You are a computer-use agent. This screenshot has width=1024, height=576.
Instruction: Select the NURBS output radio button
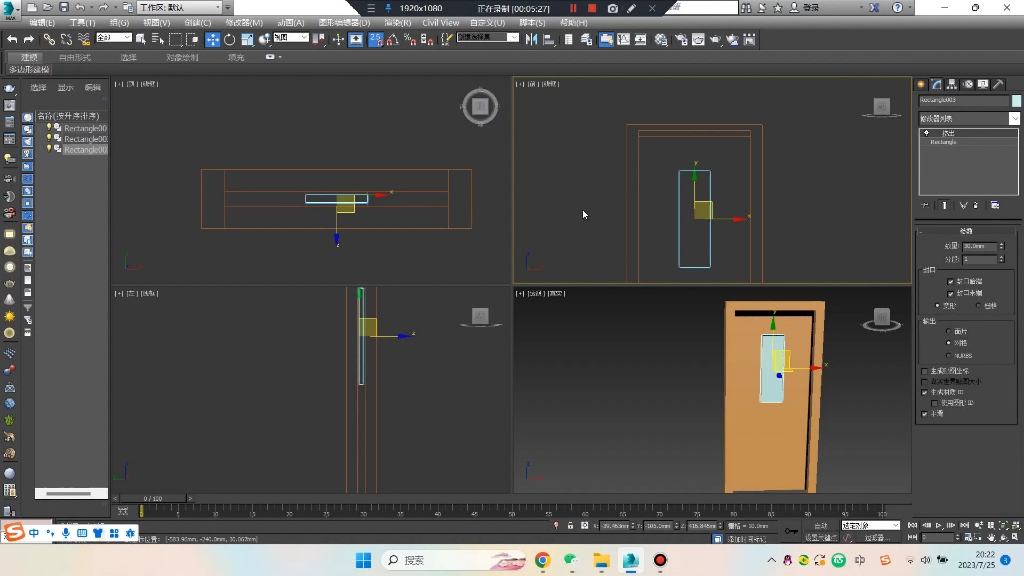point(950,354)
